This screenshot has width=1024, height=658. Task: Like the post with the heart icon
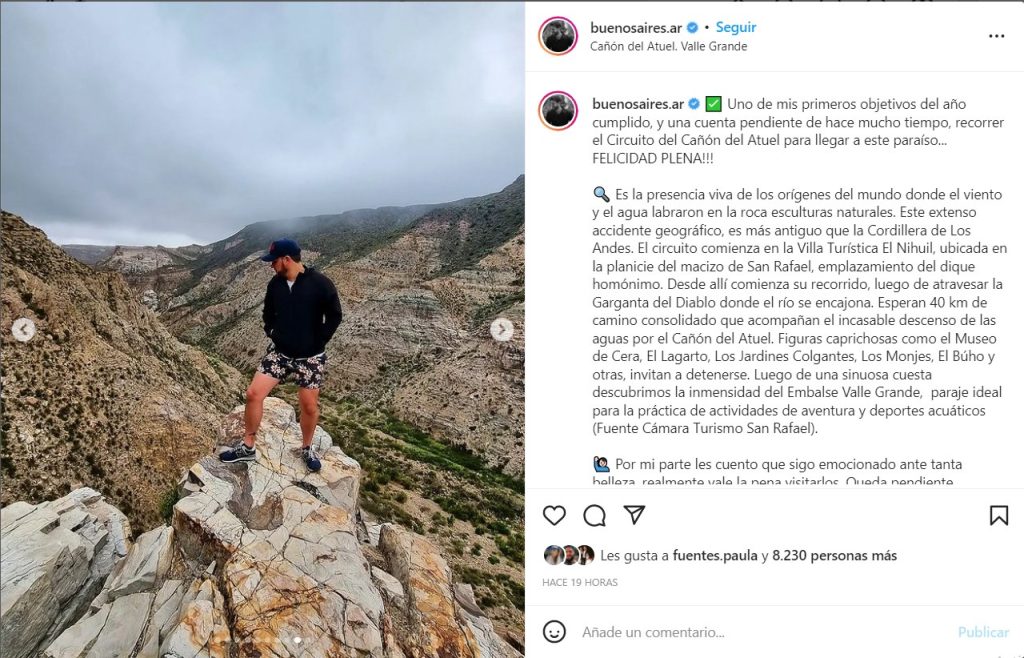tap(554, 515)
